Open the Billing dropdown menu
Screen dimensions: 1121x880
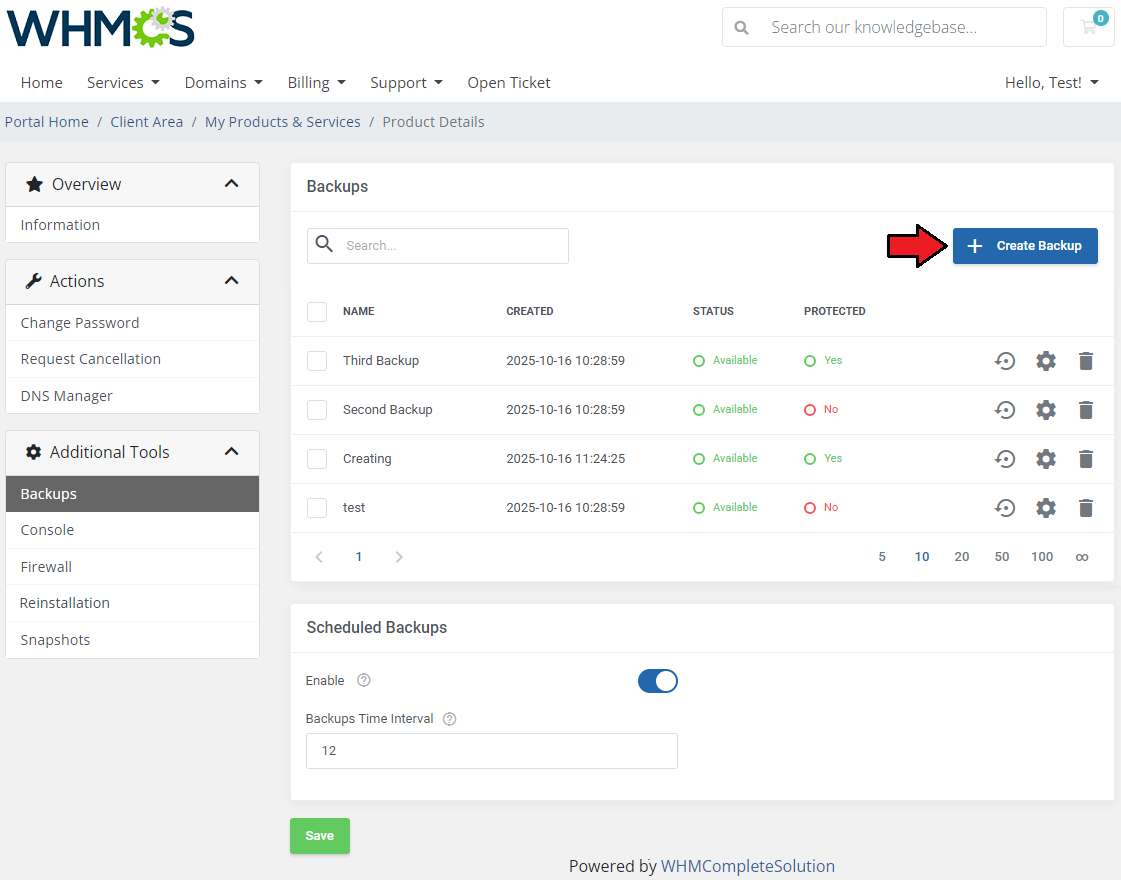pos(316,83)
